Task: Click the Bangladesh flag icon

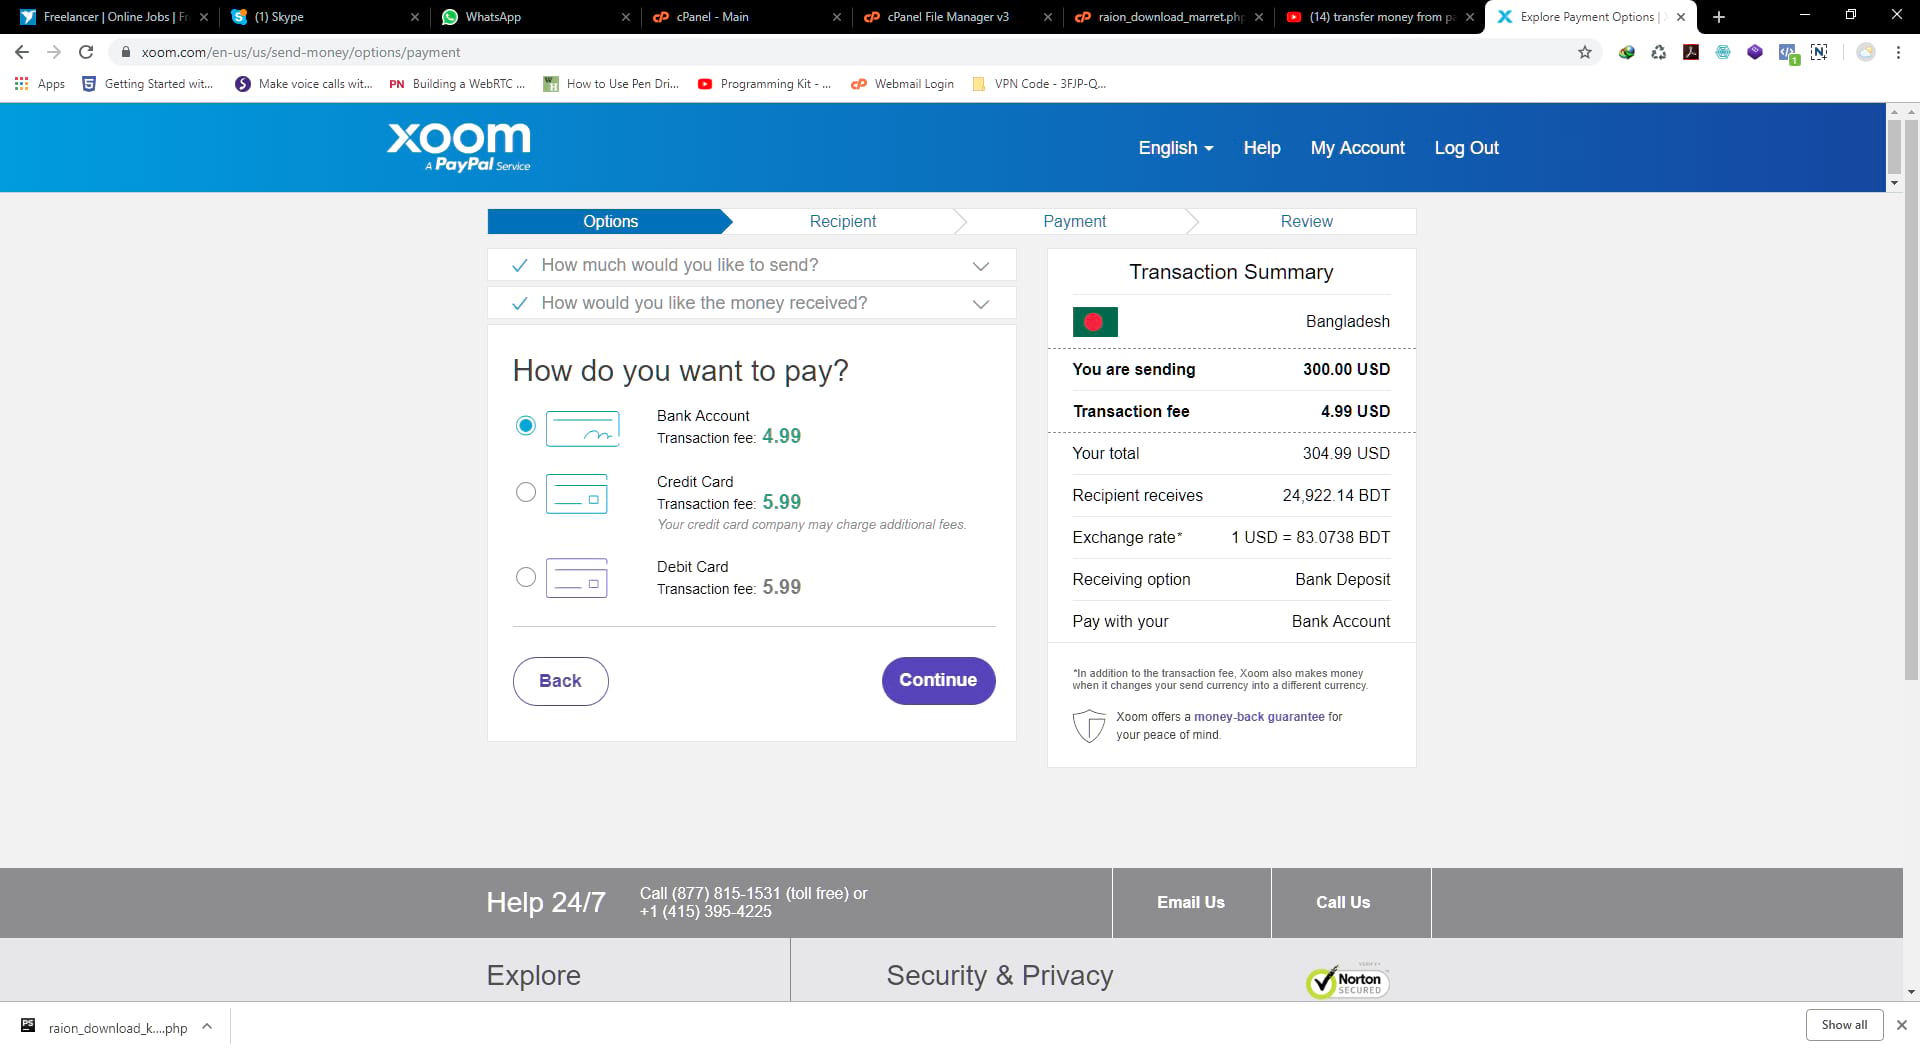Action: click(1095, 322)
